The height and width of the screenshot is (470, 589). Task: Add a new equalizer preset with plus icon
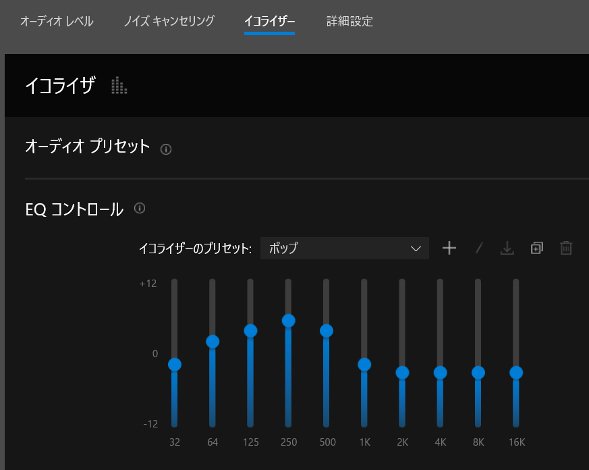(x=449, y=248)
